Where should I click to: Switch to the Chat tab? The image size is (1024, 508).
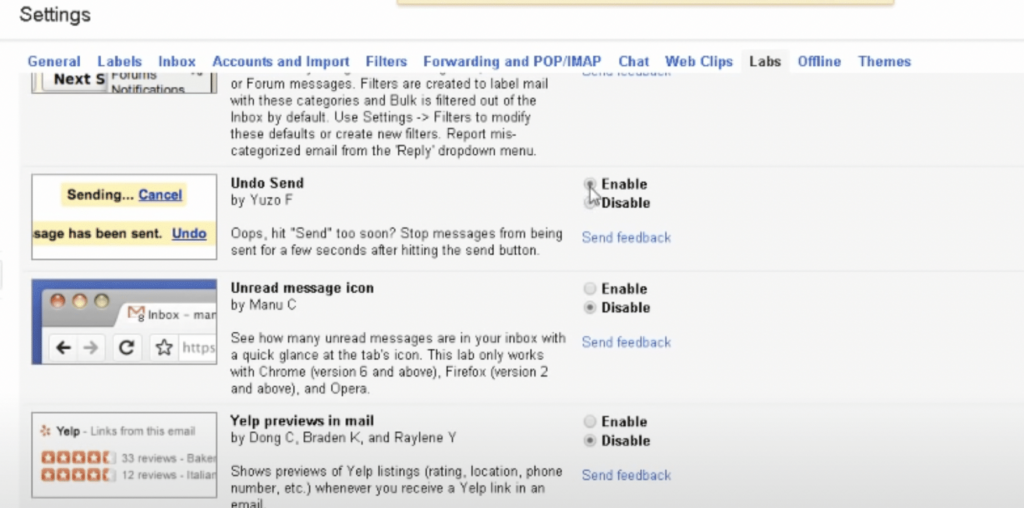pos(634,61)
